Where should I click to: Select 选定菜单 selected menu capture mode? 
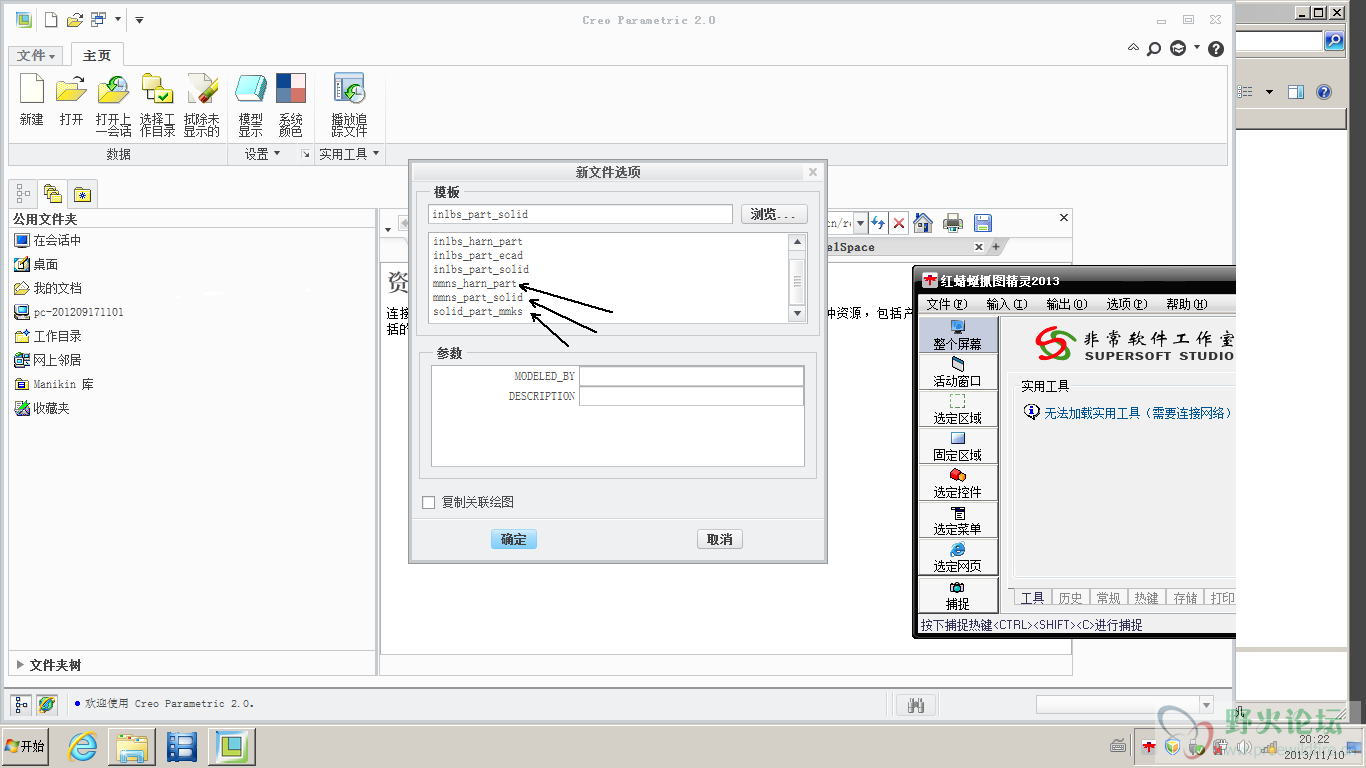tap(957, 520)
